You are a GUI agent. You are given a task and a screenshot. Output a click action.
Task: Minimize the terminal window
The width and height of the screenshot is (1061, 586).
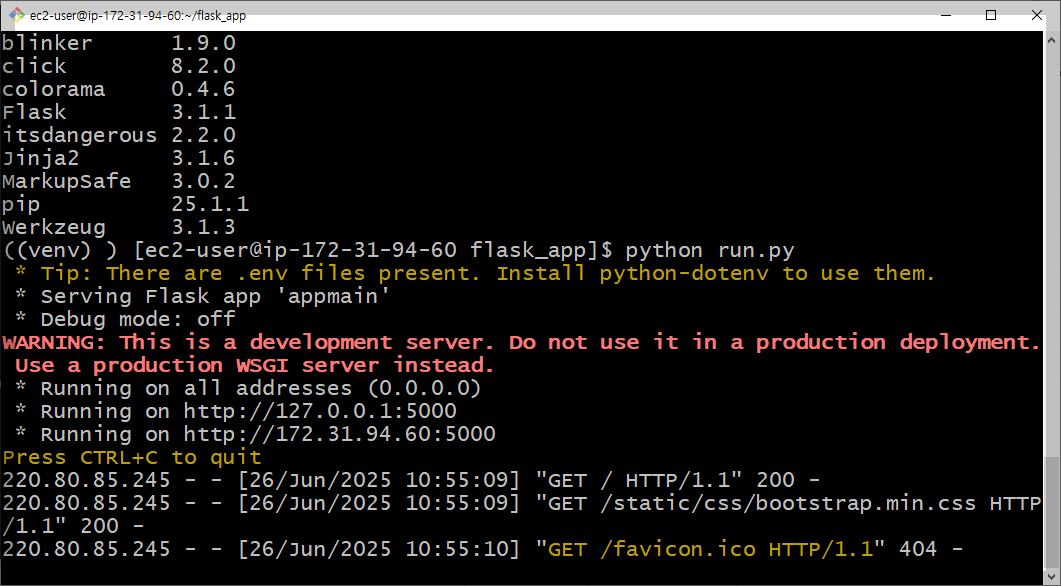946,15
